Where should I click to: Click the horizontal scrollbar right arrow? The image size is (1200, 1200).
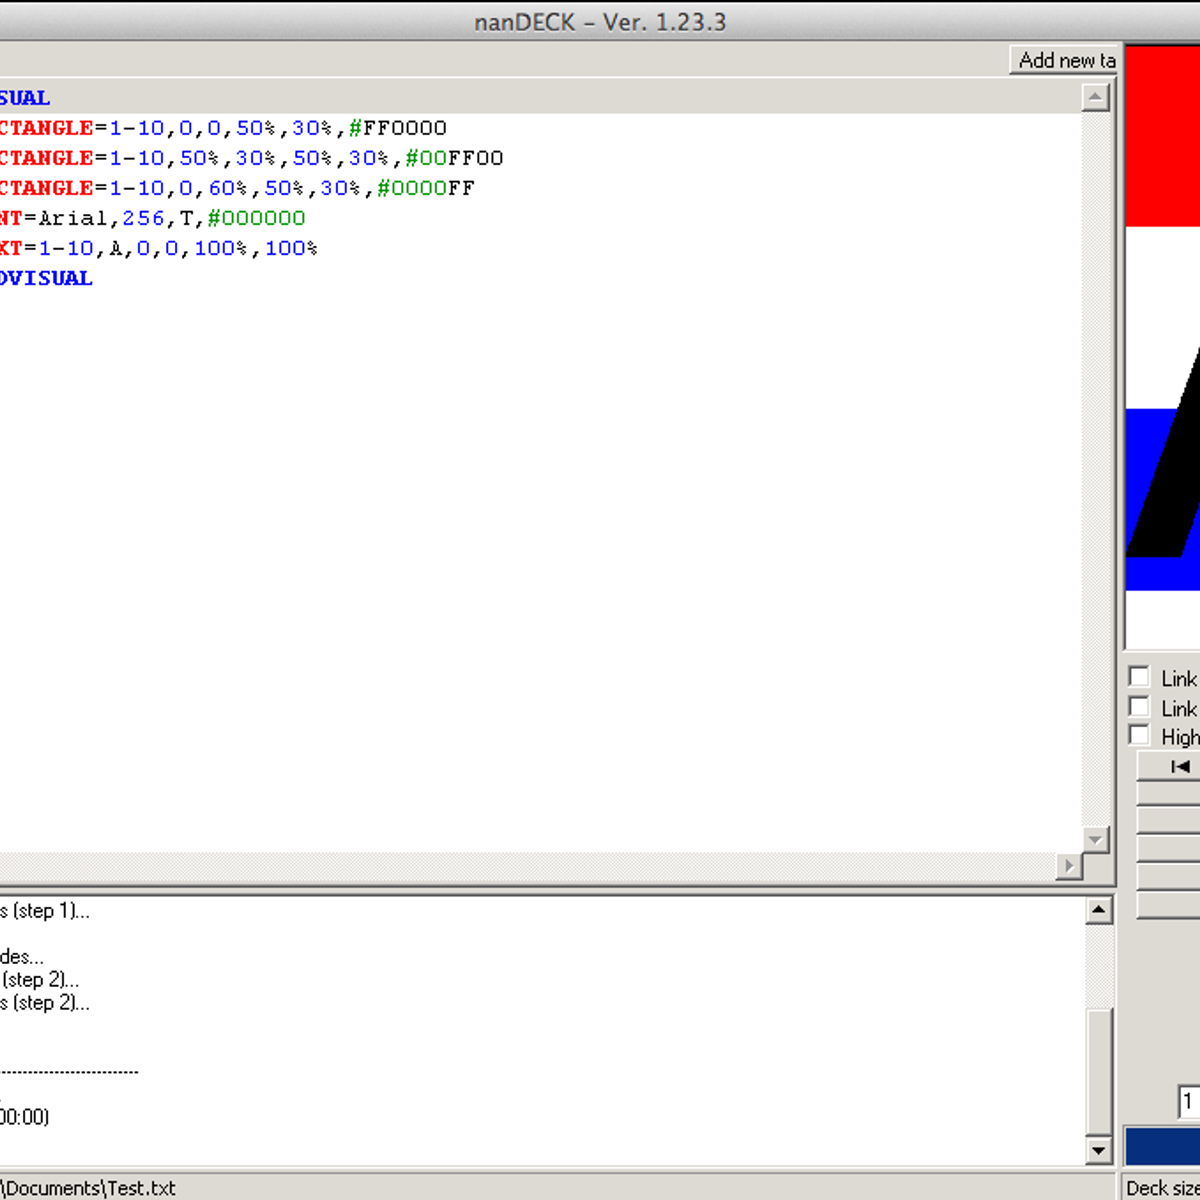click(1069, 866)
